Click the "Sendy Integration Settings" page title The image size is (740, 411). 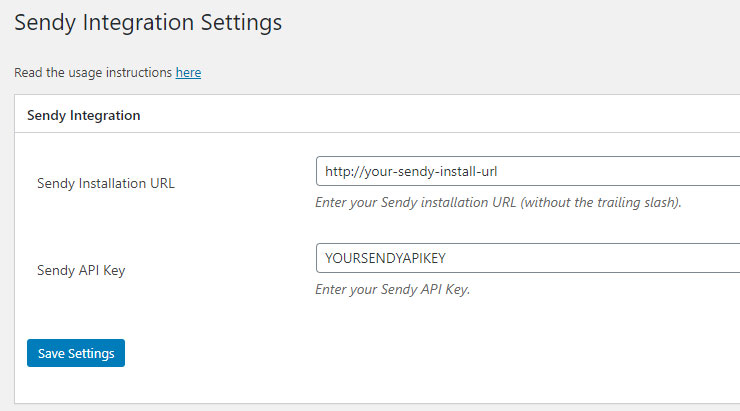148,23
